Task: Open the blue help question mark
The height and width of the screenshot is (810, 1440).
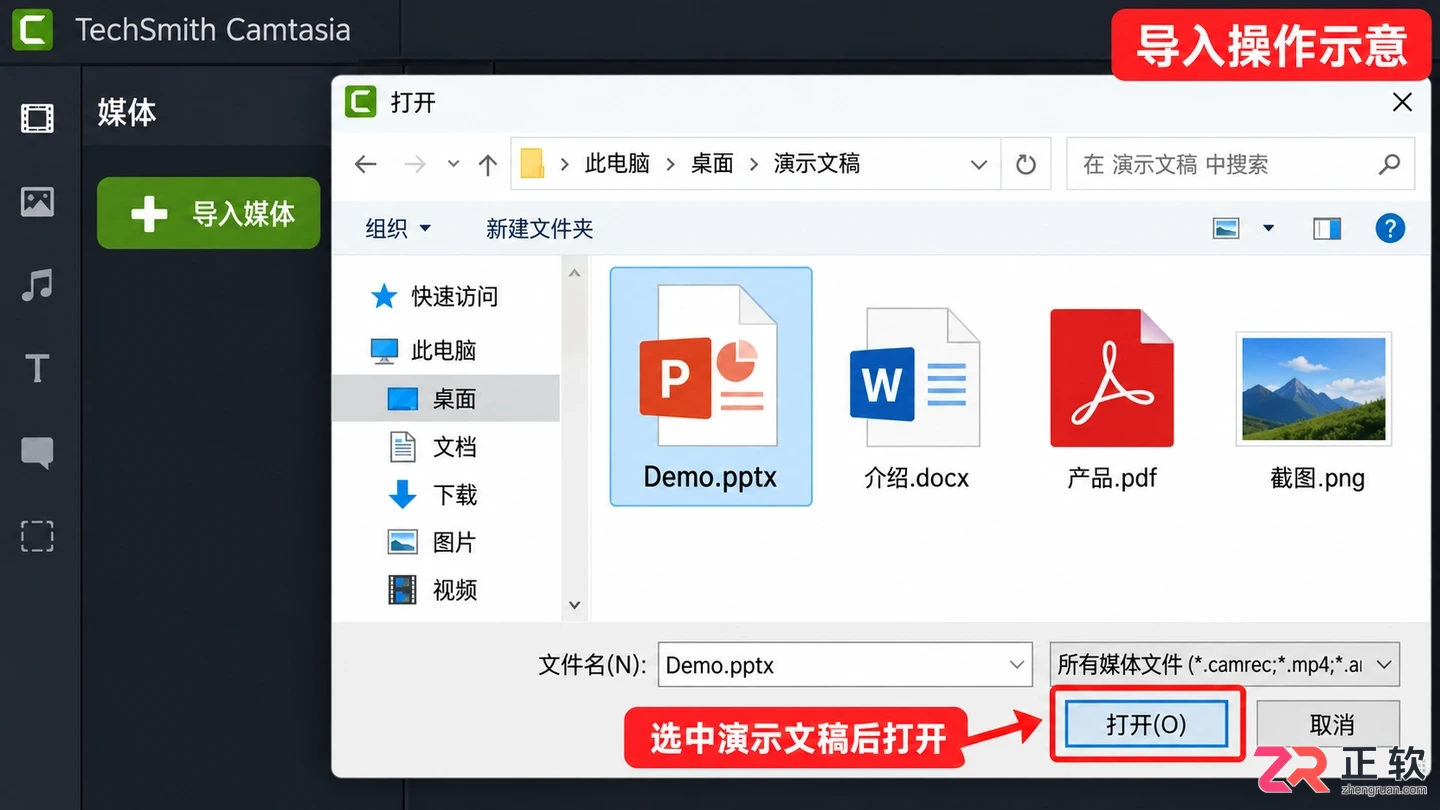Action: [x=1390, y=229]
